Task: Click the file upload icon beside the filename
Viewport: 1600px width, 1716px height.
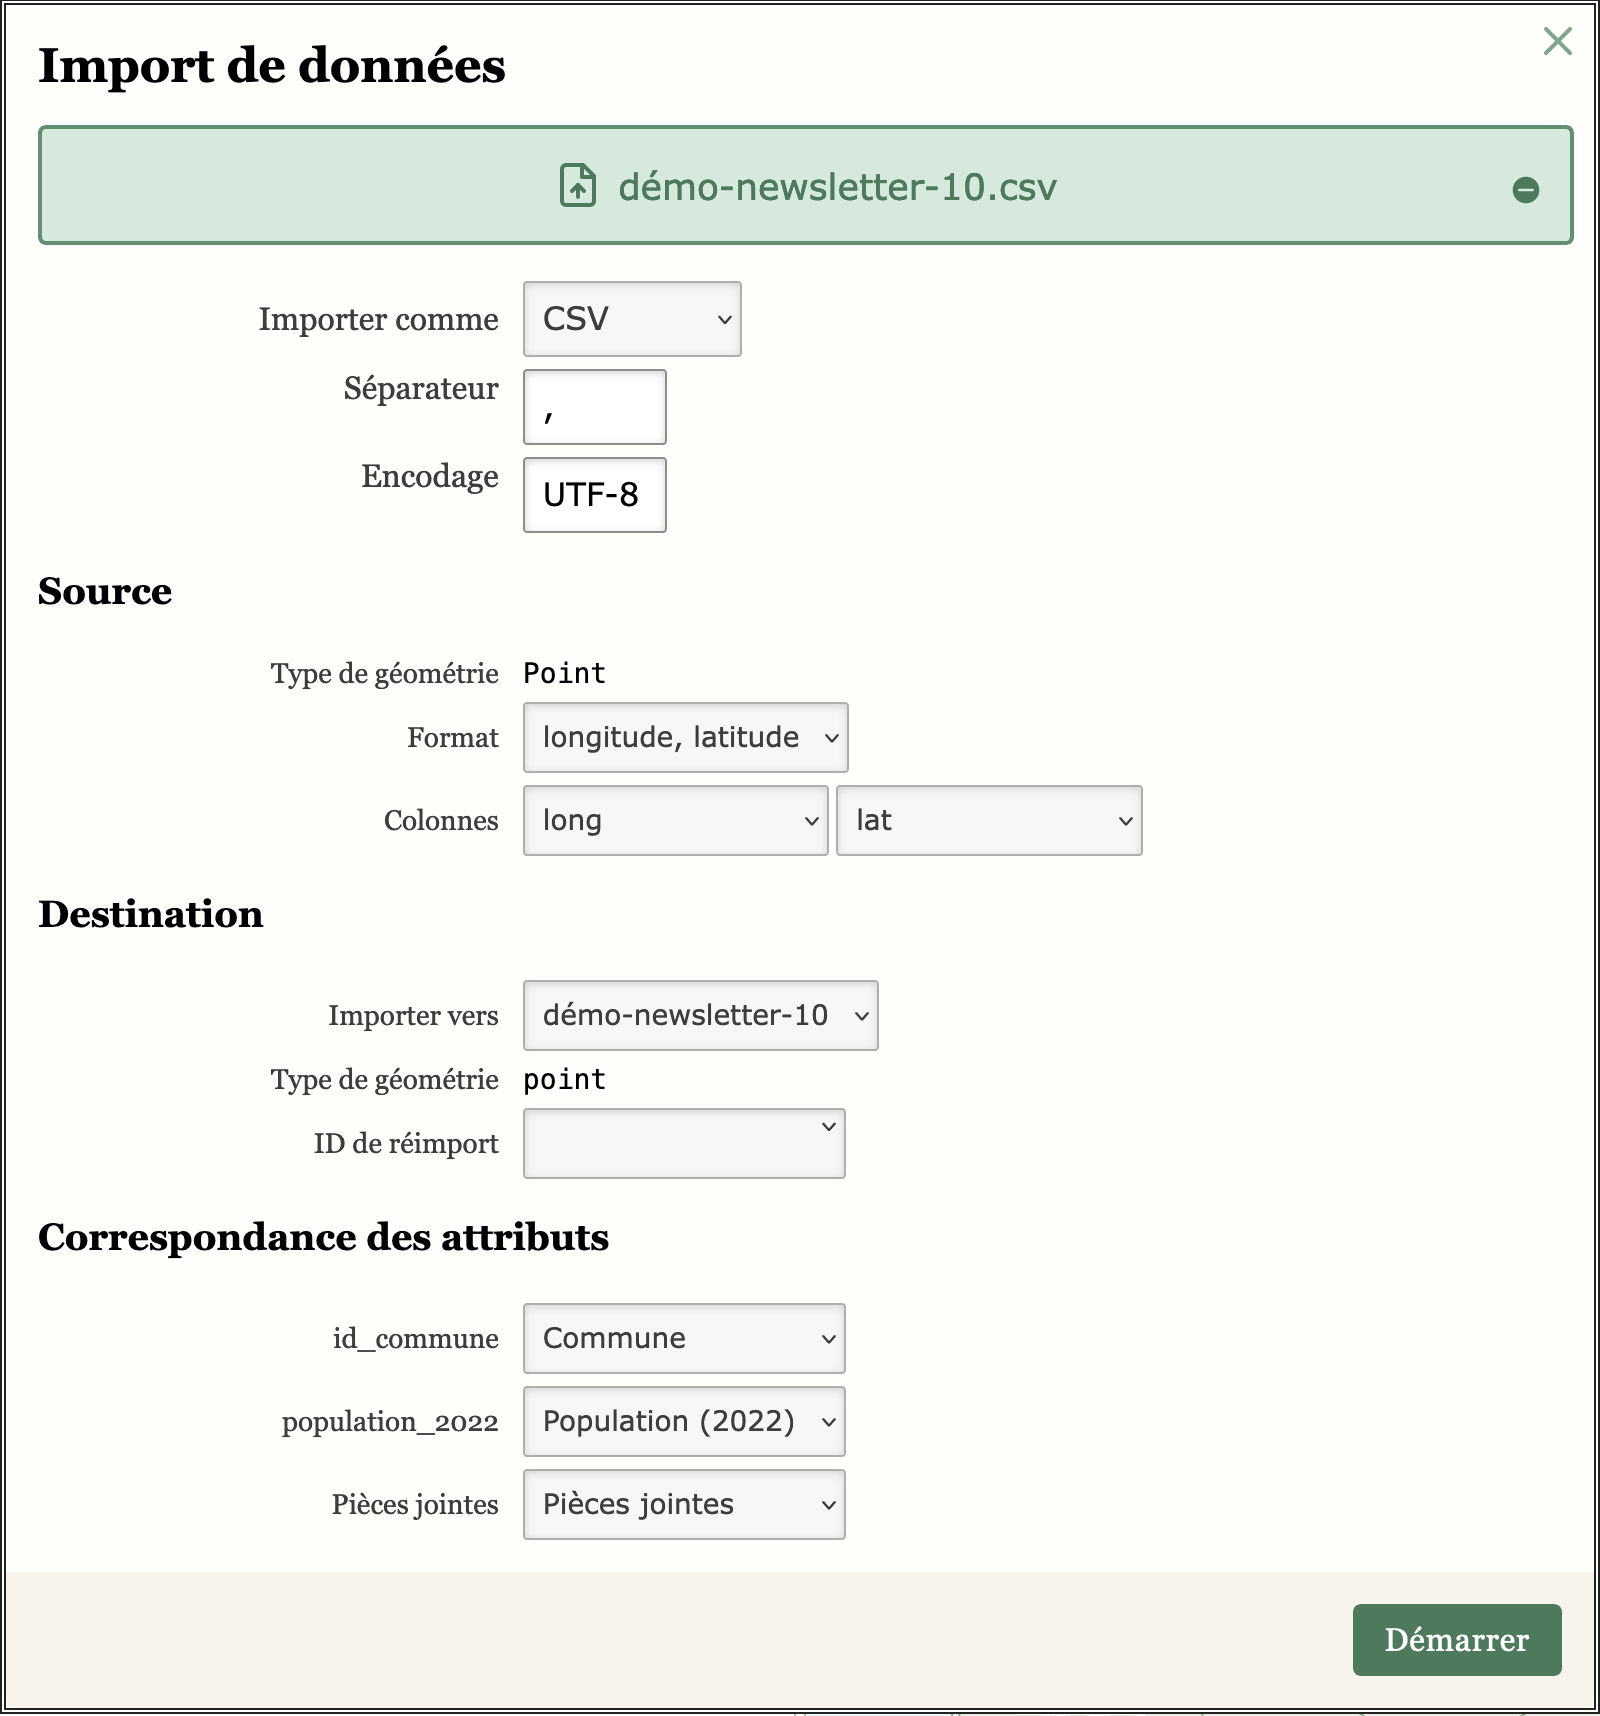Action: (578, 186)
